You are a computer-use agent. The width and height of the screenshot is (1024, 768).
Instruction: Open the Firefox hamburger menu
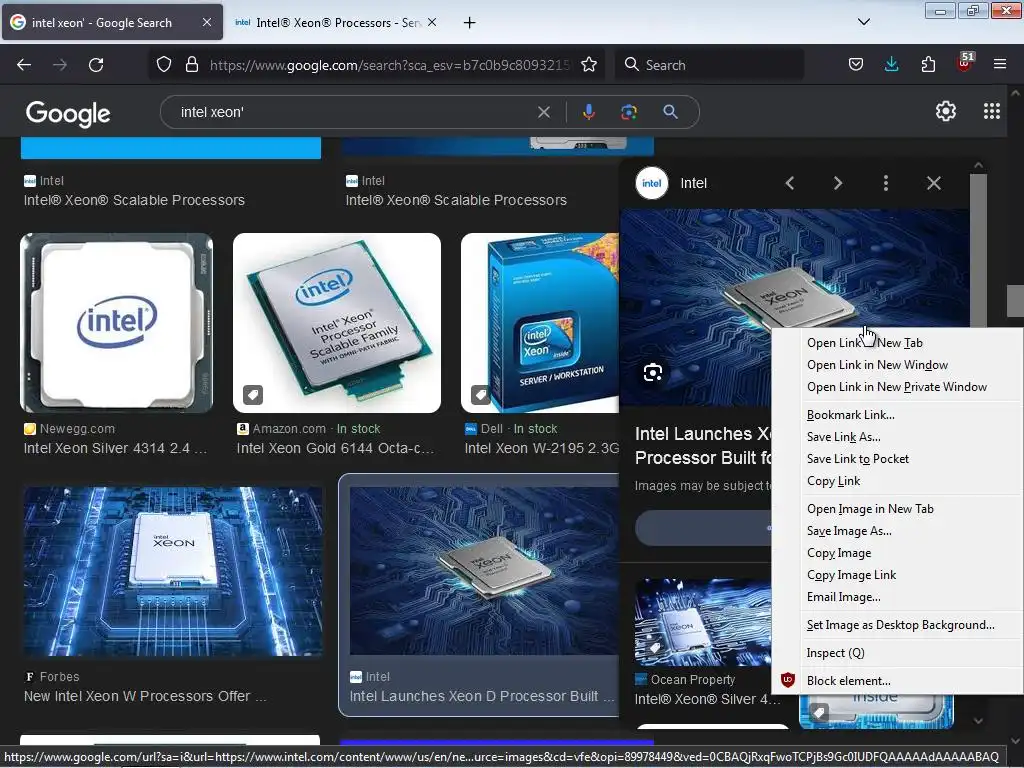(999, 65)
